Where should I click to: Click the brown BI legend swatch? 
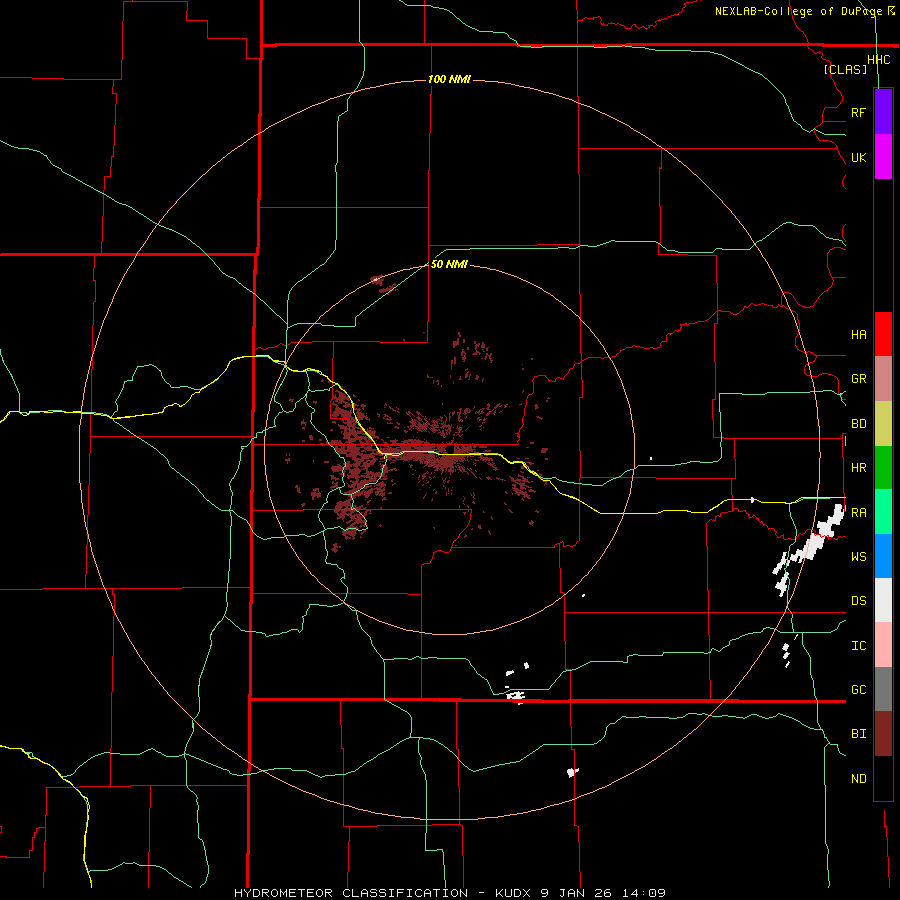[x=883, y=734]
